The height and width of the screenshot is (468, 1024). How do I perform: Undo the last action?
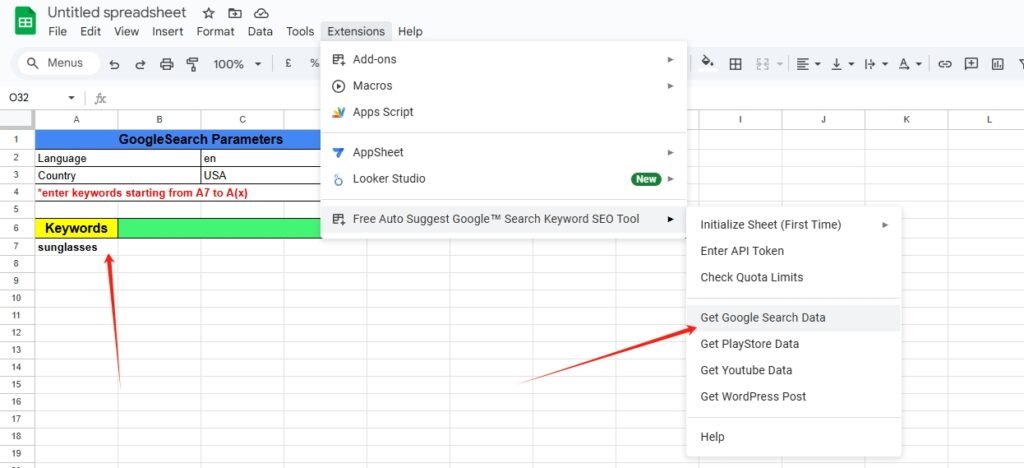tap(114, 64)
